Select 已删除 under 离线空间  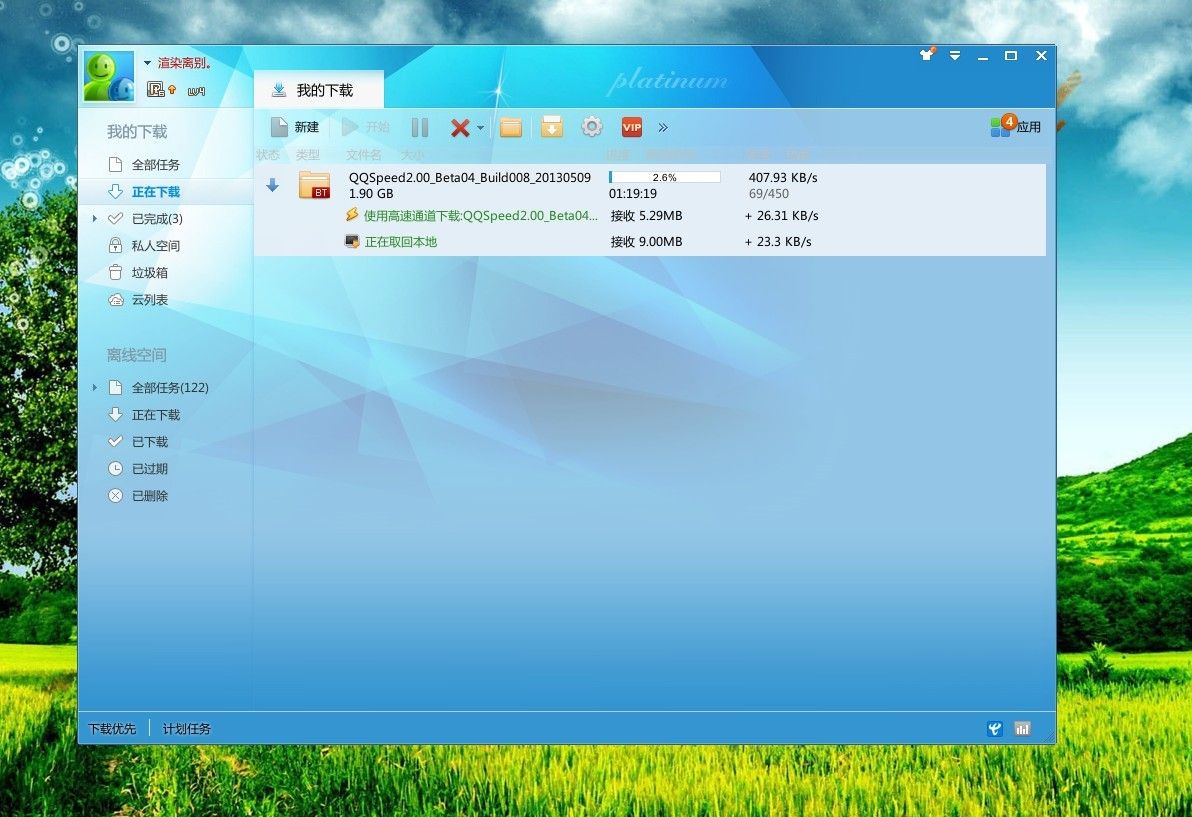coord(149,496)
